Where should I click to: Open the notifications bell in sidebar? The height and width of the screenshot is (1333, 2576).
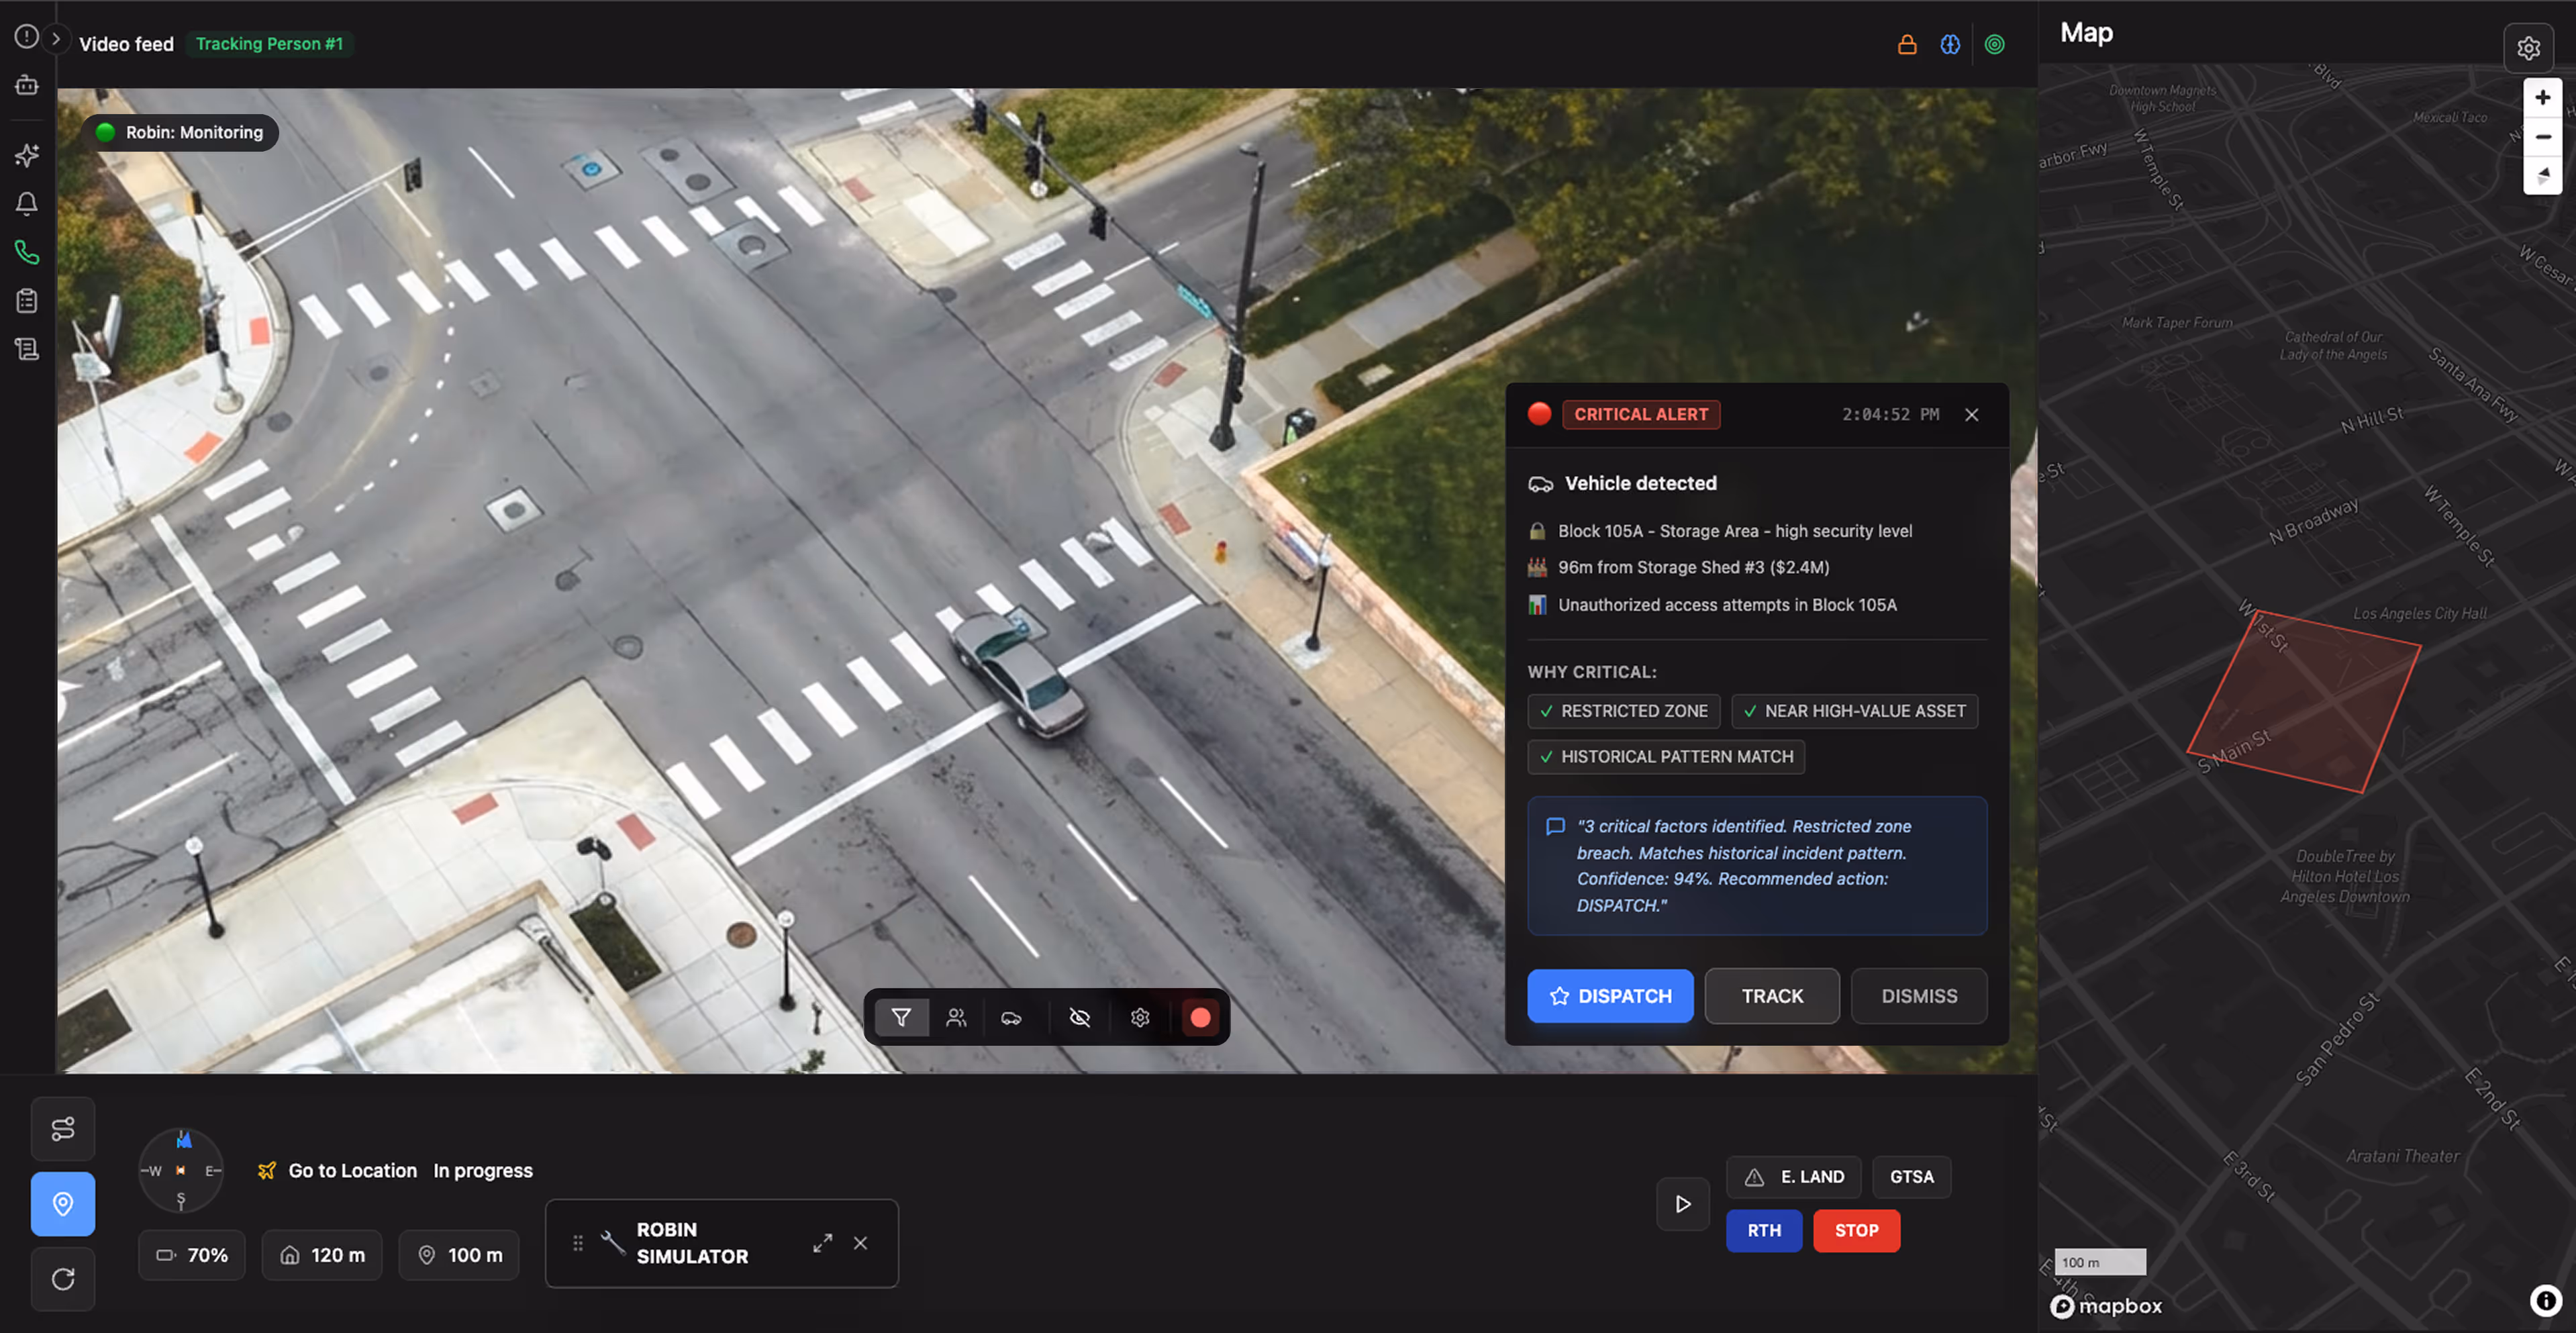27,204
